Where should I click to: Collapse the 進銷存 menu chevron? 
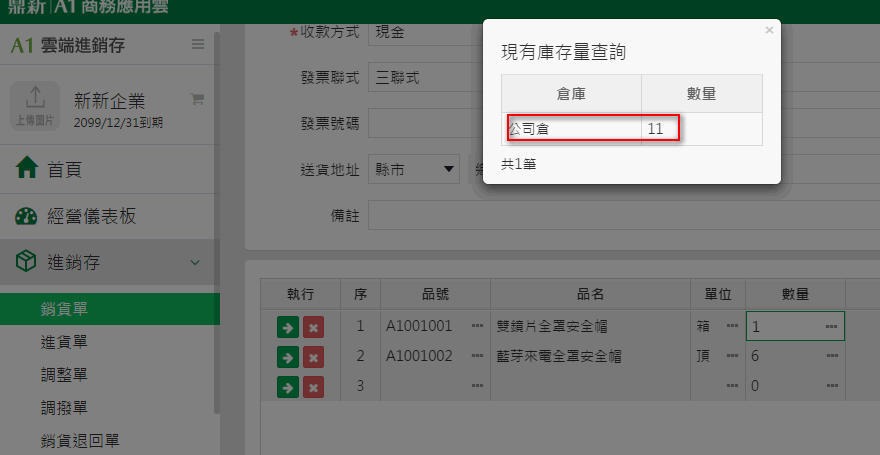pos(195,262)
